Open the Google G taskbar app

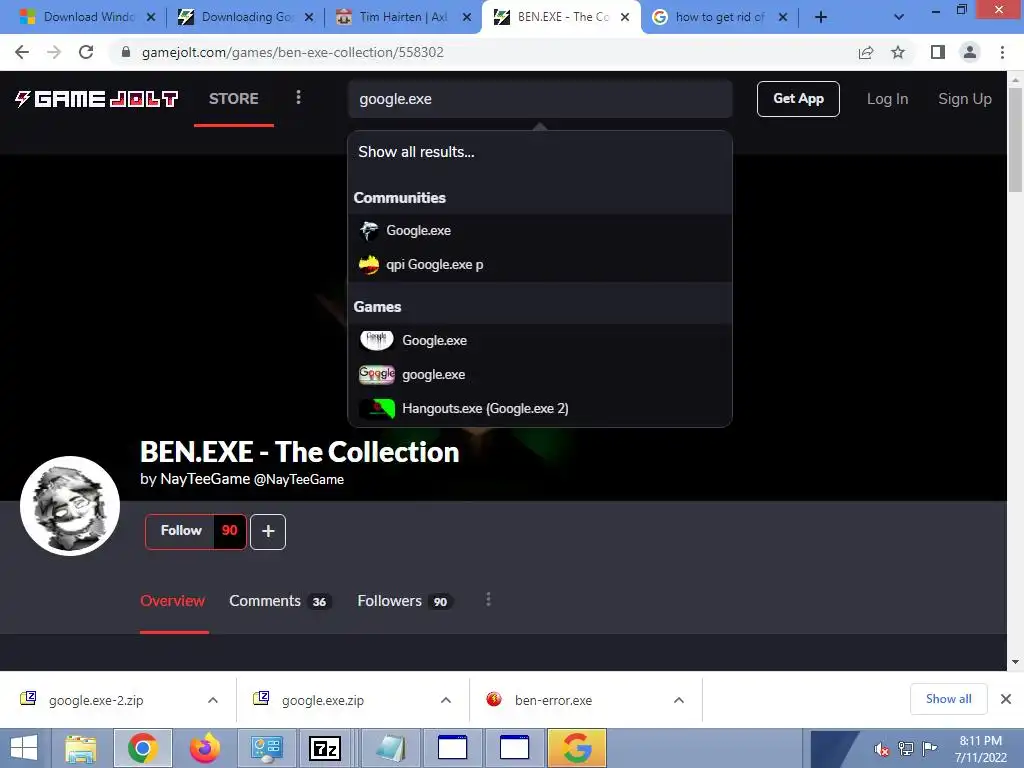pyautogui.click(x=577, y=748)
